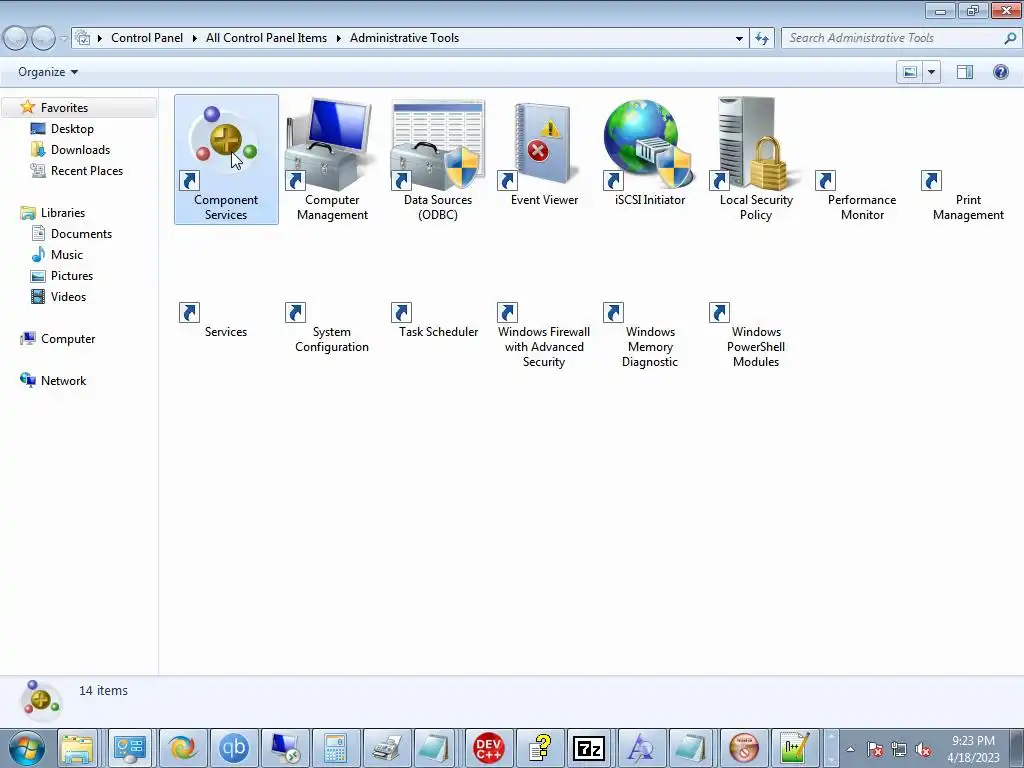Click the Administrative Tools breadcrumb
This screenshot has height=768, width=1024.
(x=404, y=38)
